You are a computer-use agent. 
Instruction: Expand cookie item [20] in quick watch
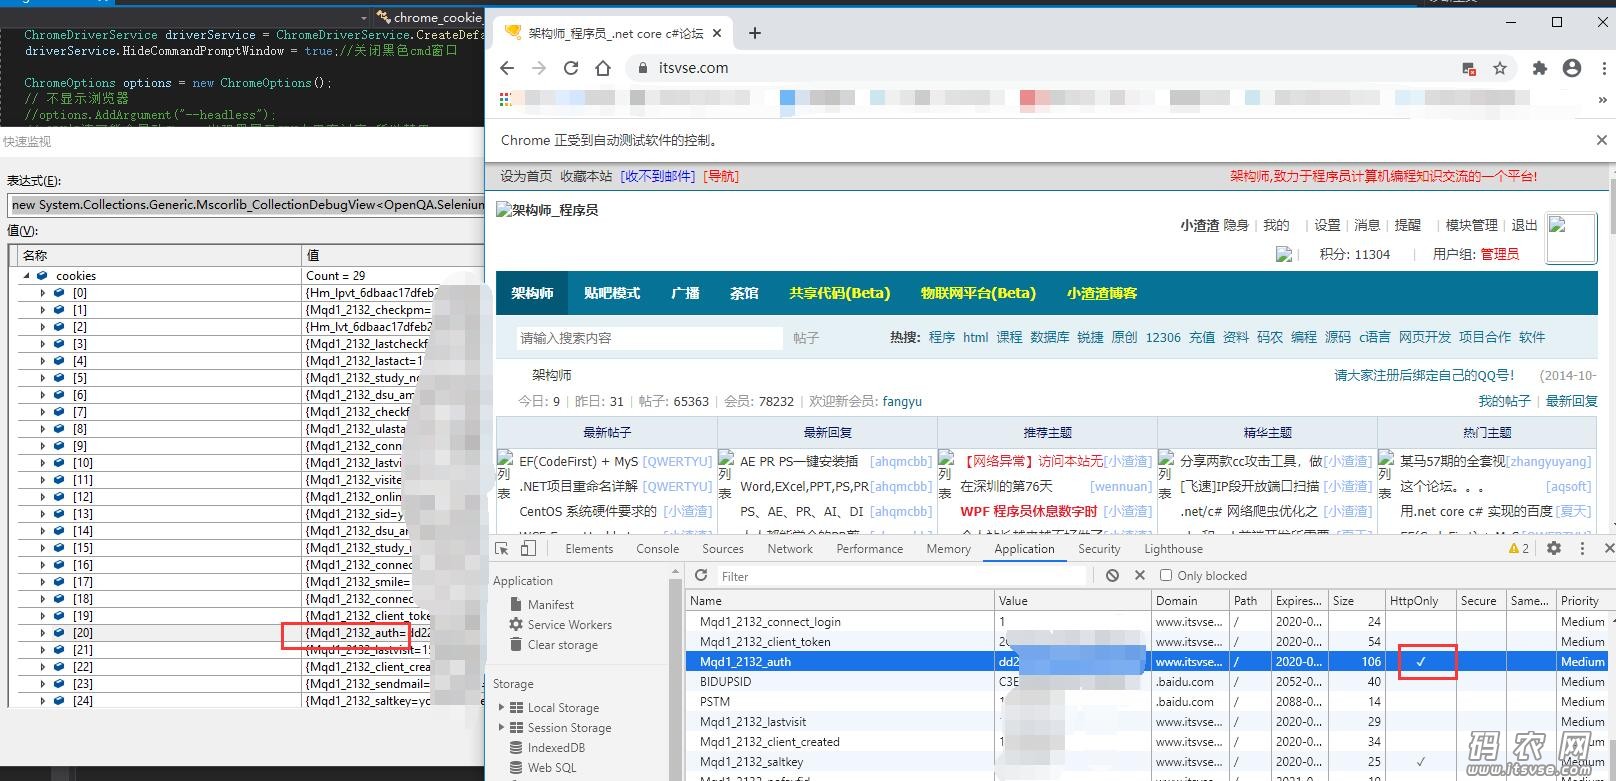pyautogui.click(x=43, y=633)
